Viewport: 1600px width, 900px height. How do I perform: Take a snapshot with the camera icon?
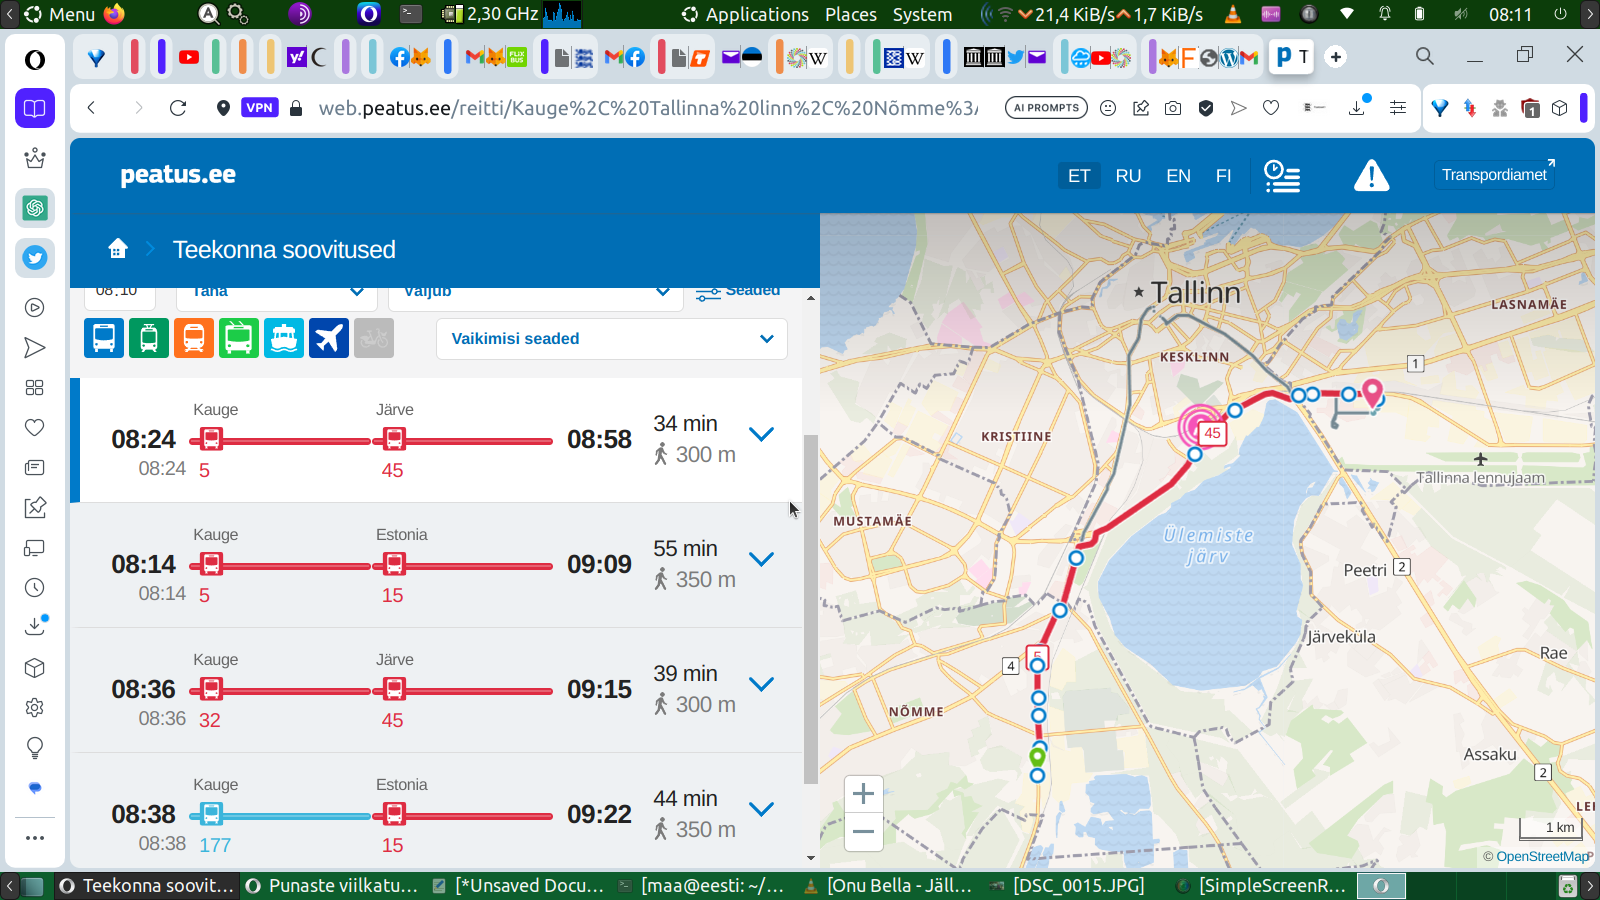click(1173, 108)
